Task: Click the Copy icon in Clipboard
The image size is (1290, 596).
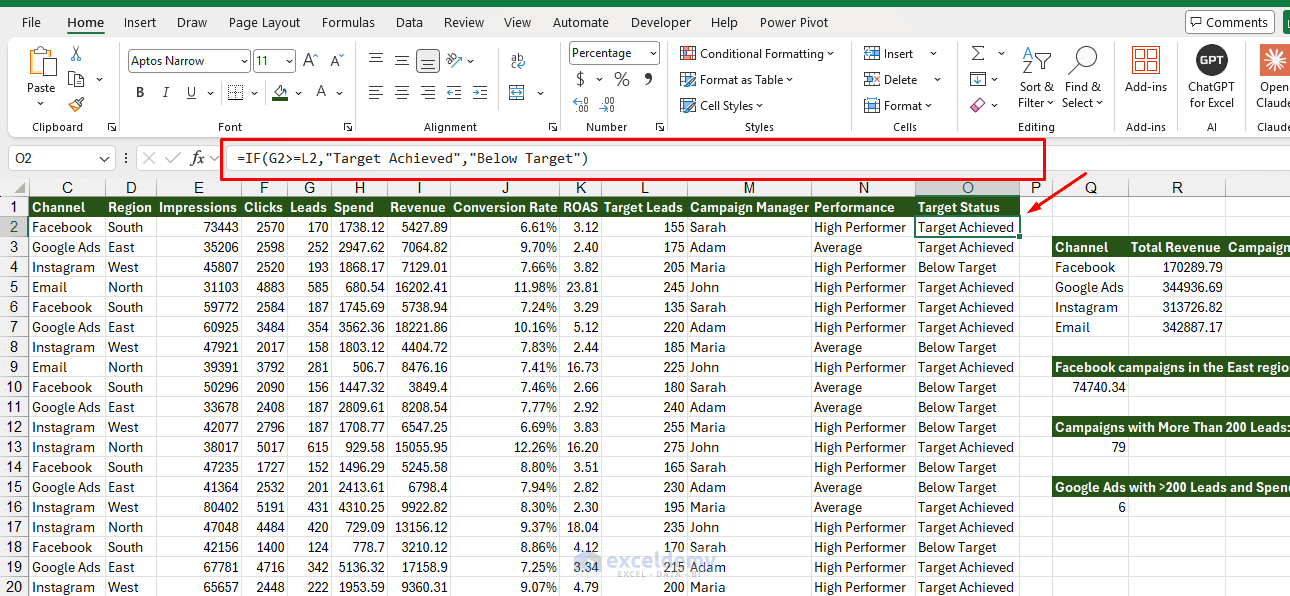Action: (x=76, y=79)
